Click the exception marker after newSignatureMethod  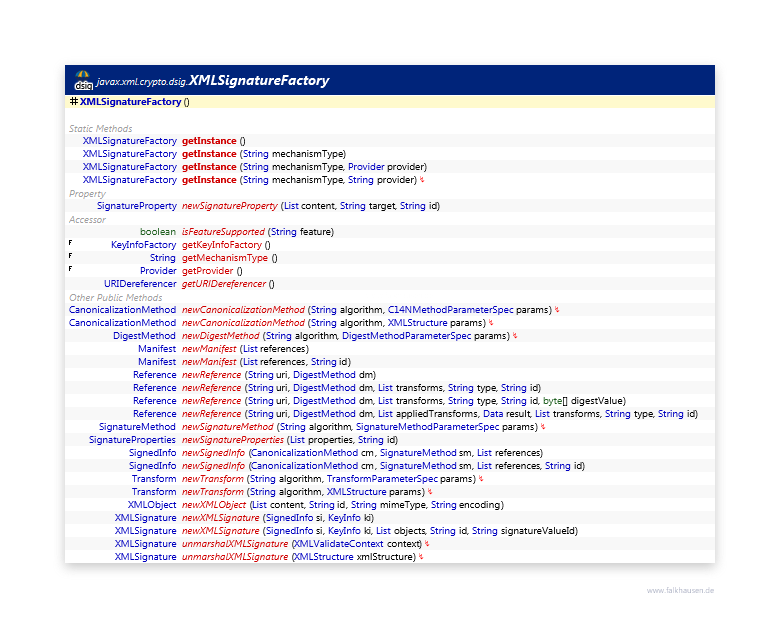click(543, 427)
